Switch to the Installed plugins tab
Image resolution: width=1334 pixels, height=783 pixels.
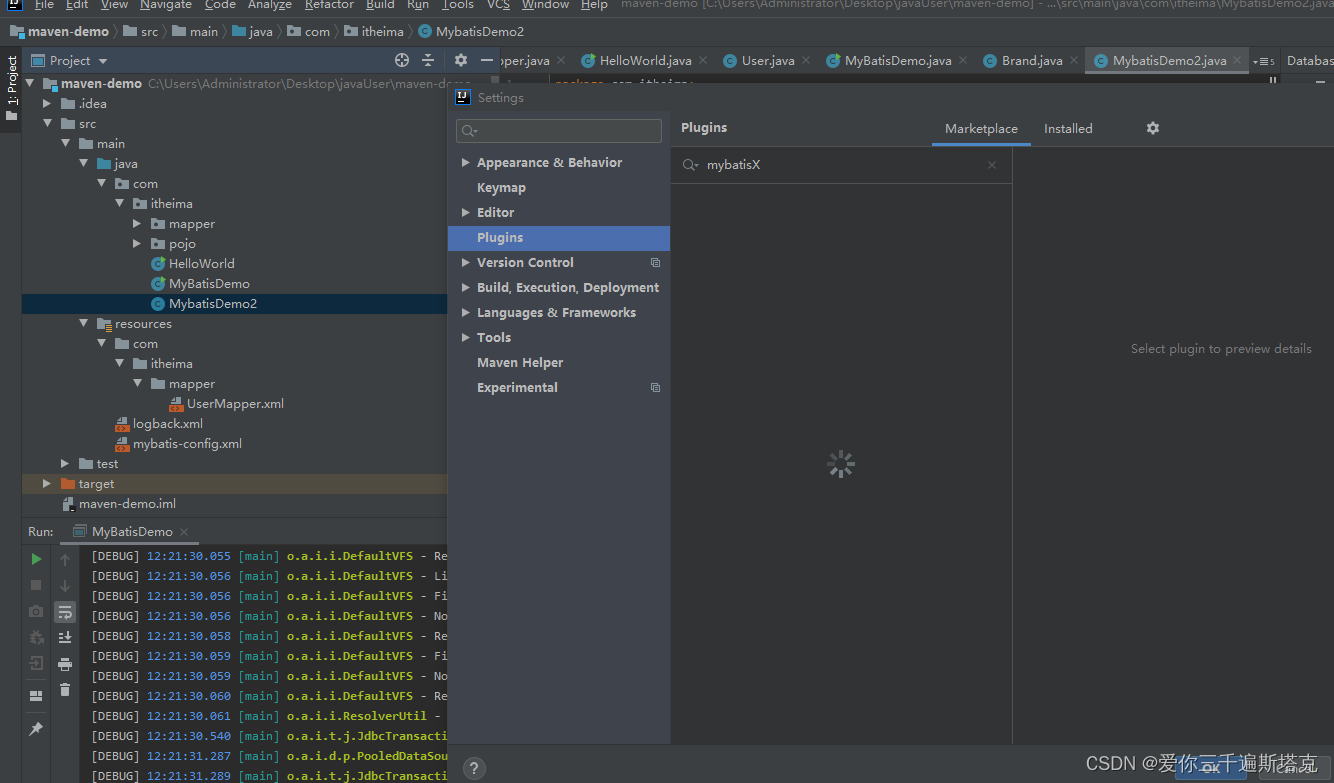1068,128
